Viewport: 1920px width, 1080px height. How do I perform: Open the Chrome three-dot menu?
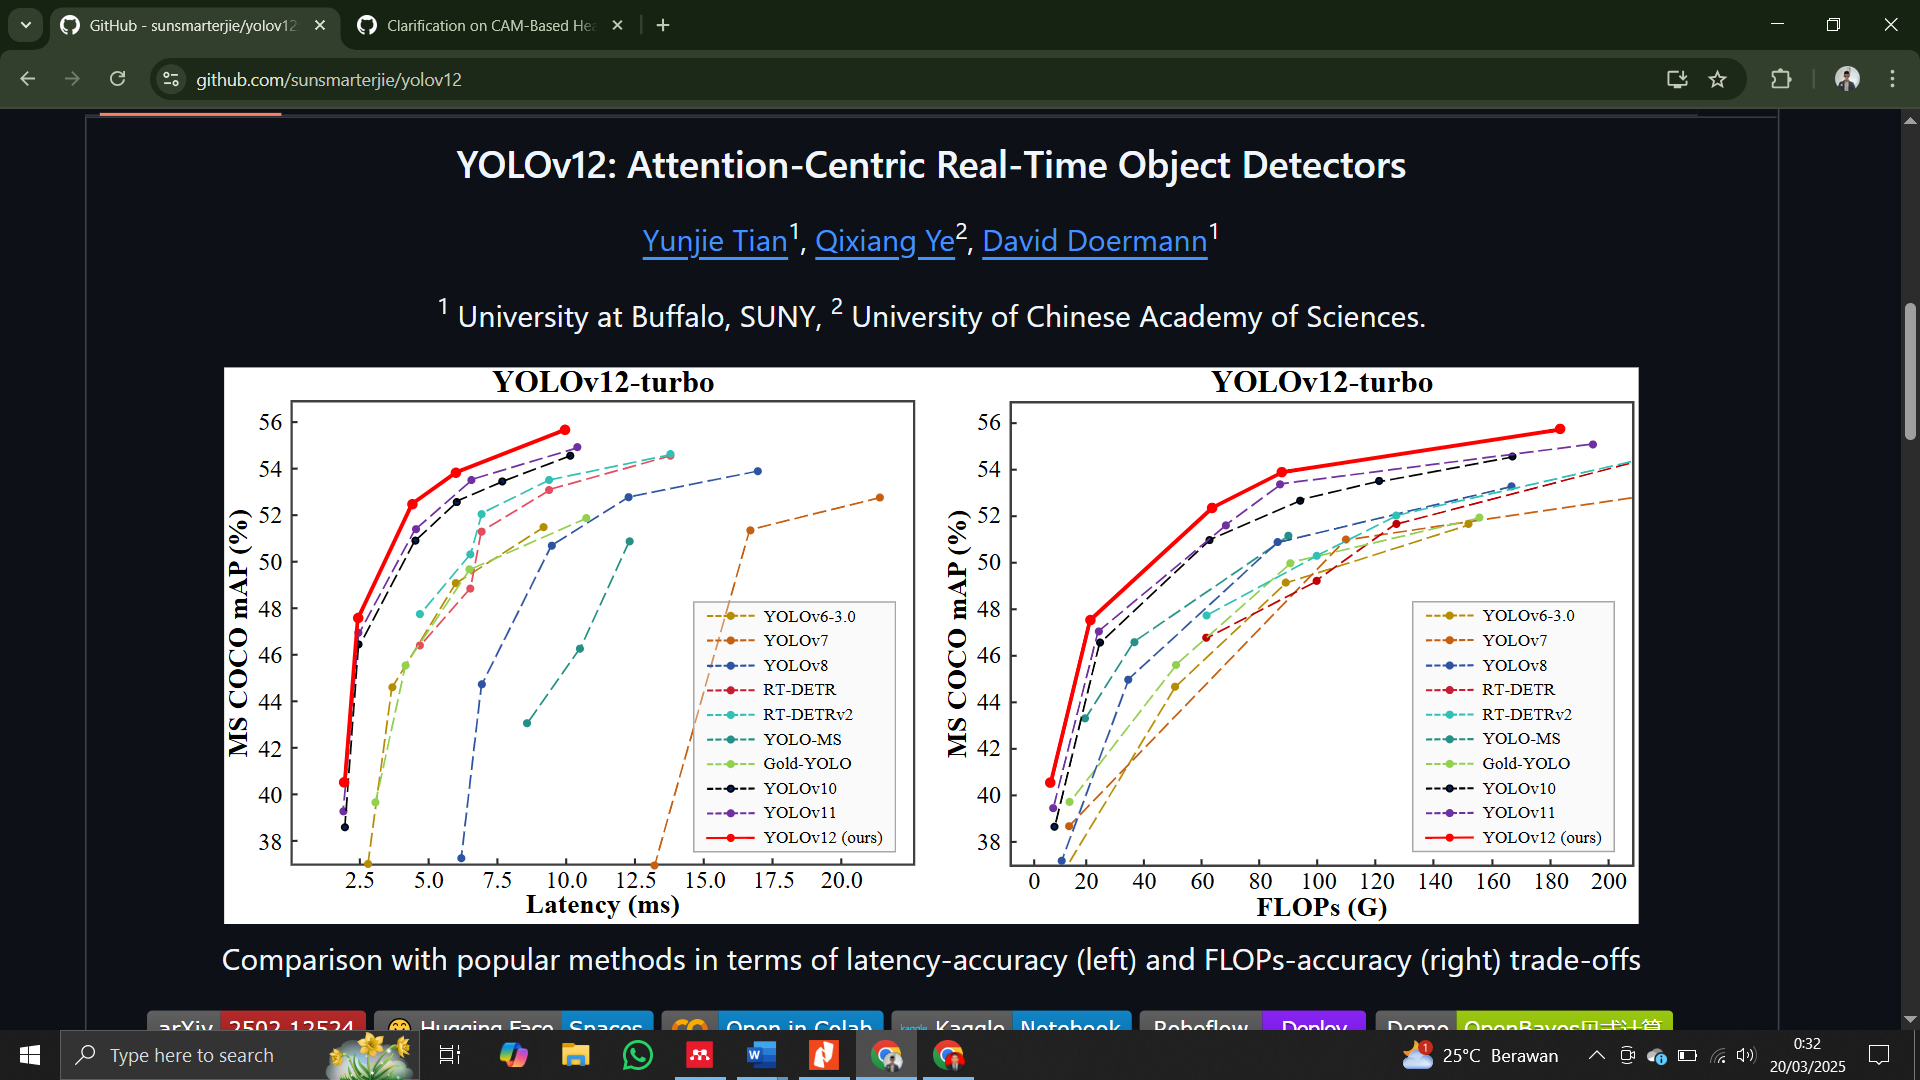tap(1892, 79)
